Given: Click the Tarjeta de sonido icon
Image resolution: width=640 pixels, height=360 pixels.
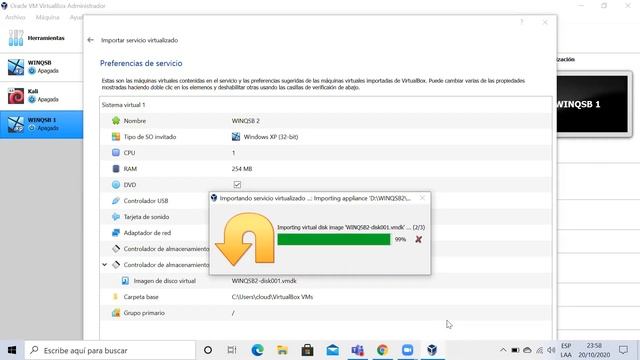Looking at the screenshot, I should (x=116, y=217).
